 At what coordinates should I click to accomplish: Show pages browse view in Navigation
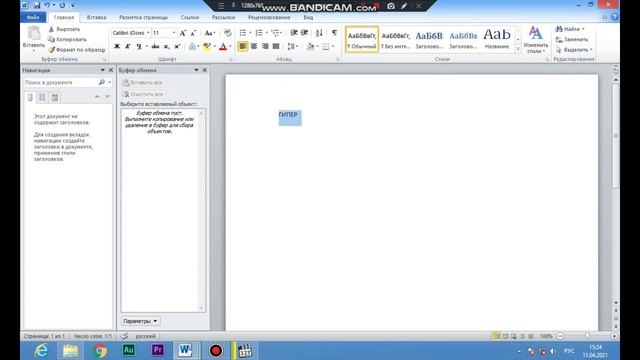(x=42, y=97)
